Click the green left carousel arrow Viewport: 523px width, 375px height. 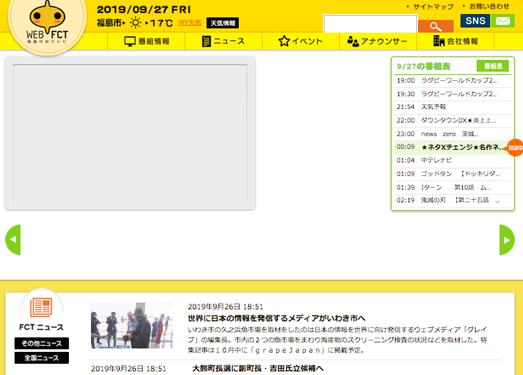click(x=13, y=240)
